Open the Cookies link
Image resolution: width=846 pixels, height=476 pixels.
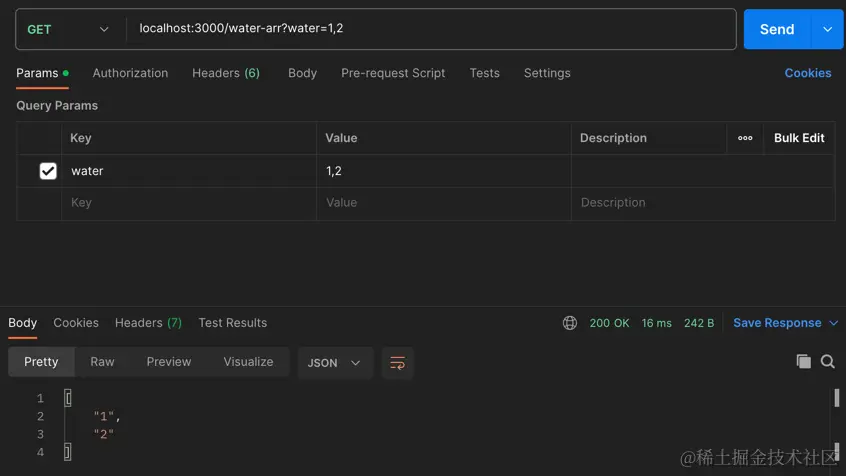point(808,73)
